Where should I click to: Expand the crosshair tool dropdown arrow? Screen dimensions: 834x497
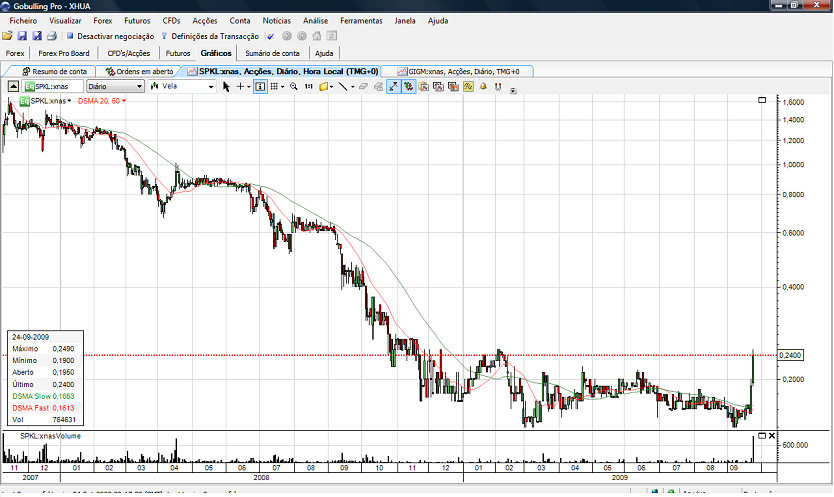tap(248, 87)
